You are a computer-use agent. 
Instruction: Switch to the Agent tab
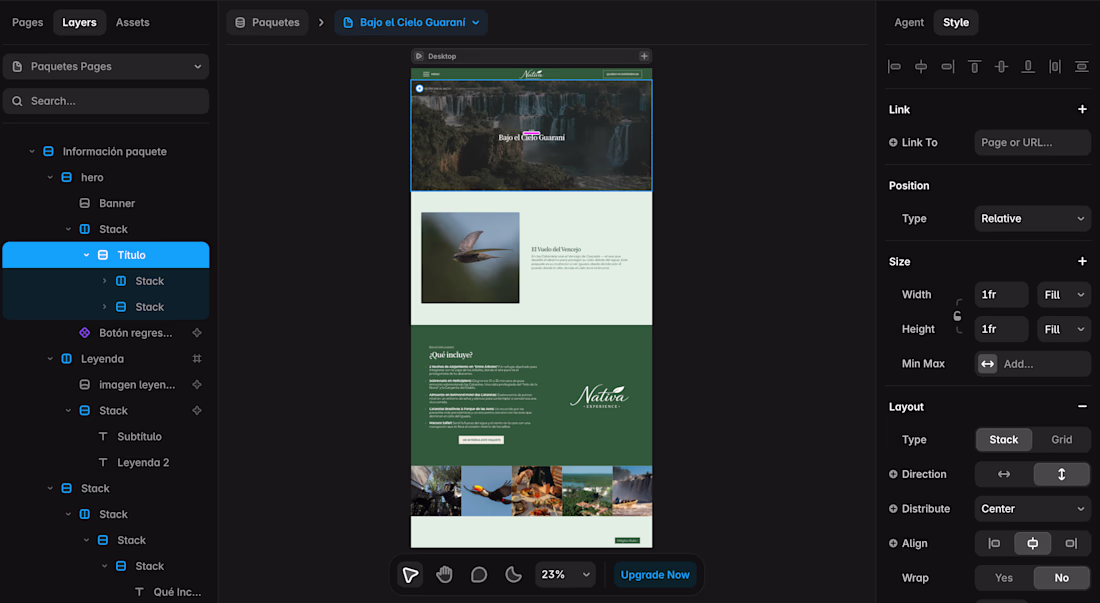(x=909, y=22)
